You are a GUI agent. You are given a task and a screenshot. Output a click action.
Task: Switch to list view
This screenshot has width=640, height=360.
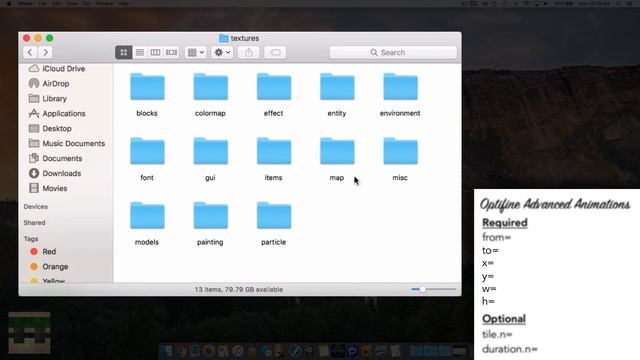tap(140, 52)
